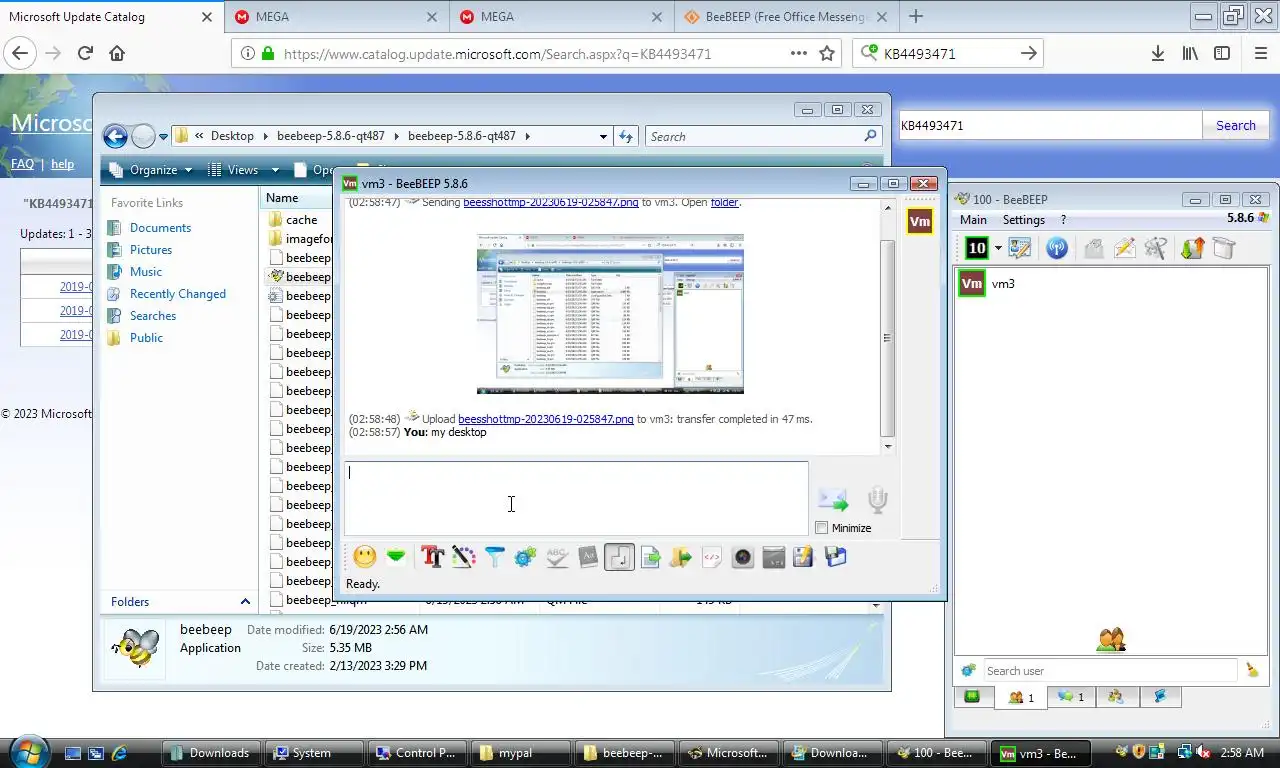Screen dimensions: 1280x768
Task: Click the Search button in Update Catalog
Action: pyautogui.click(x=1235, y=125)
